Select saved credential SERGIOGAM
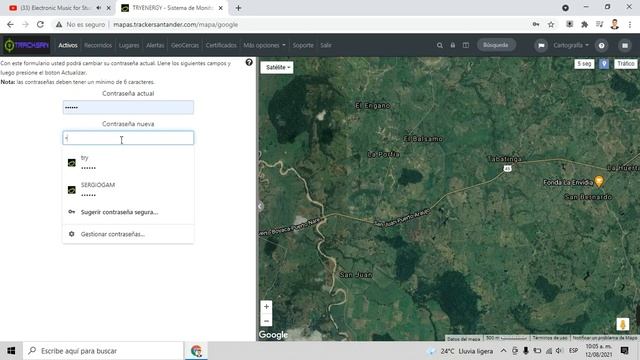This screenshot has height=360, width=640. (x=128, y=190)
